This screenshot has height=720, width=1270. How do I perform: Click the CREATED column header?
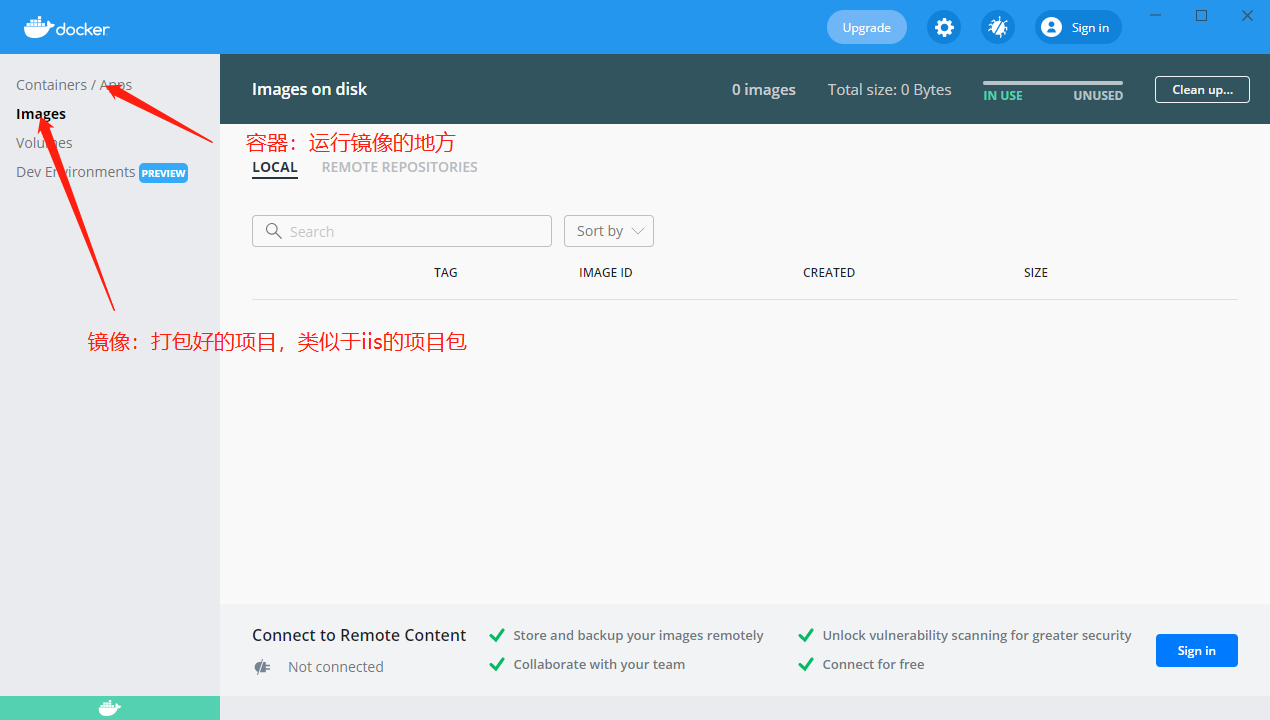(x=829, y=272)
